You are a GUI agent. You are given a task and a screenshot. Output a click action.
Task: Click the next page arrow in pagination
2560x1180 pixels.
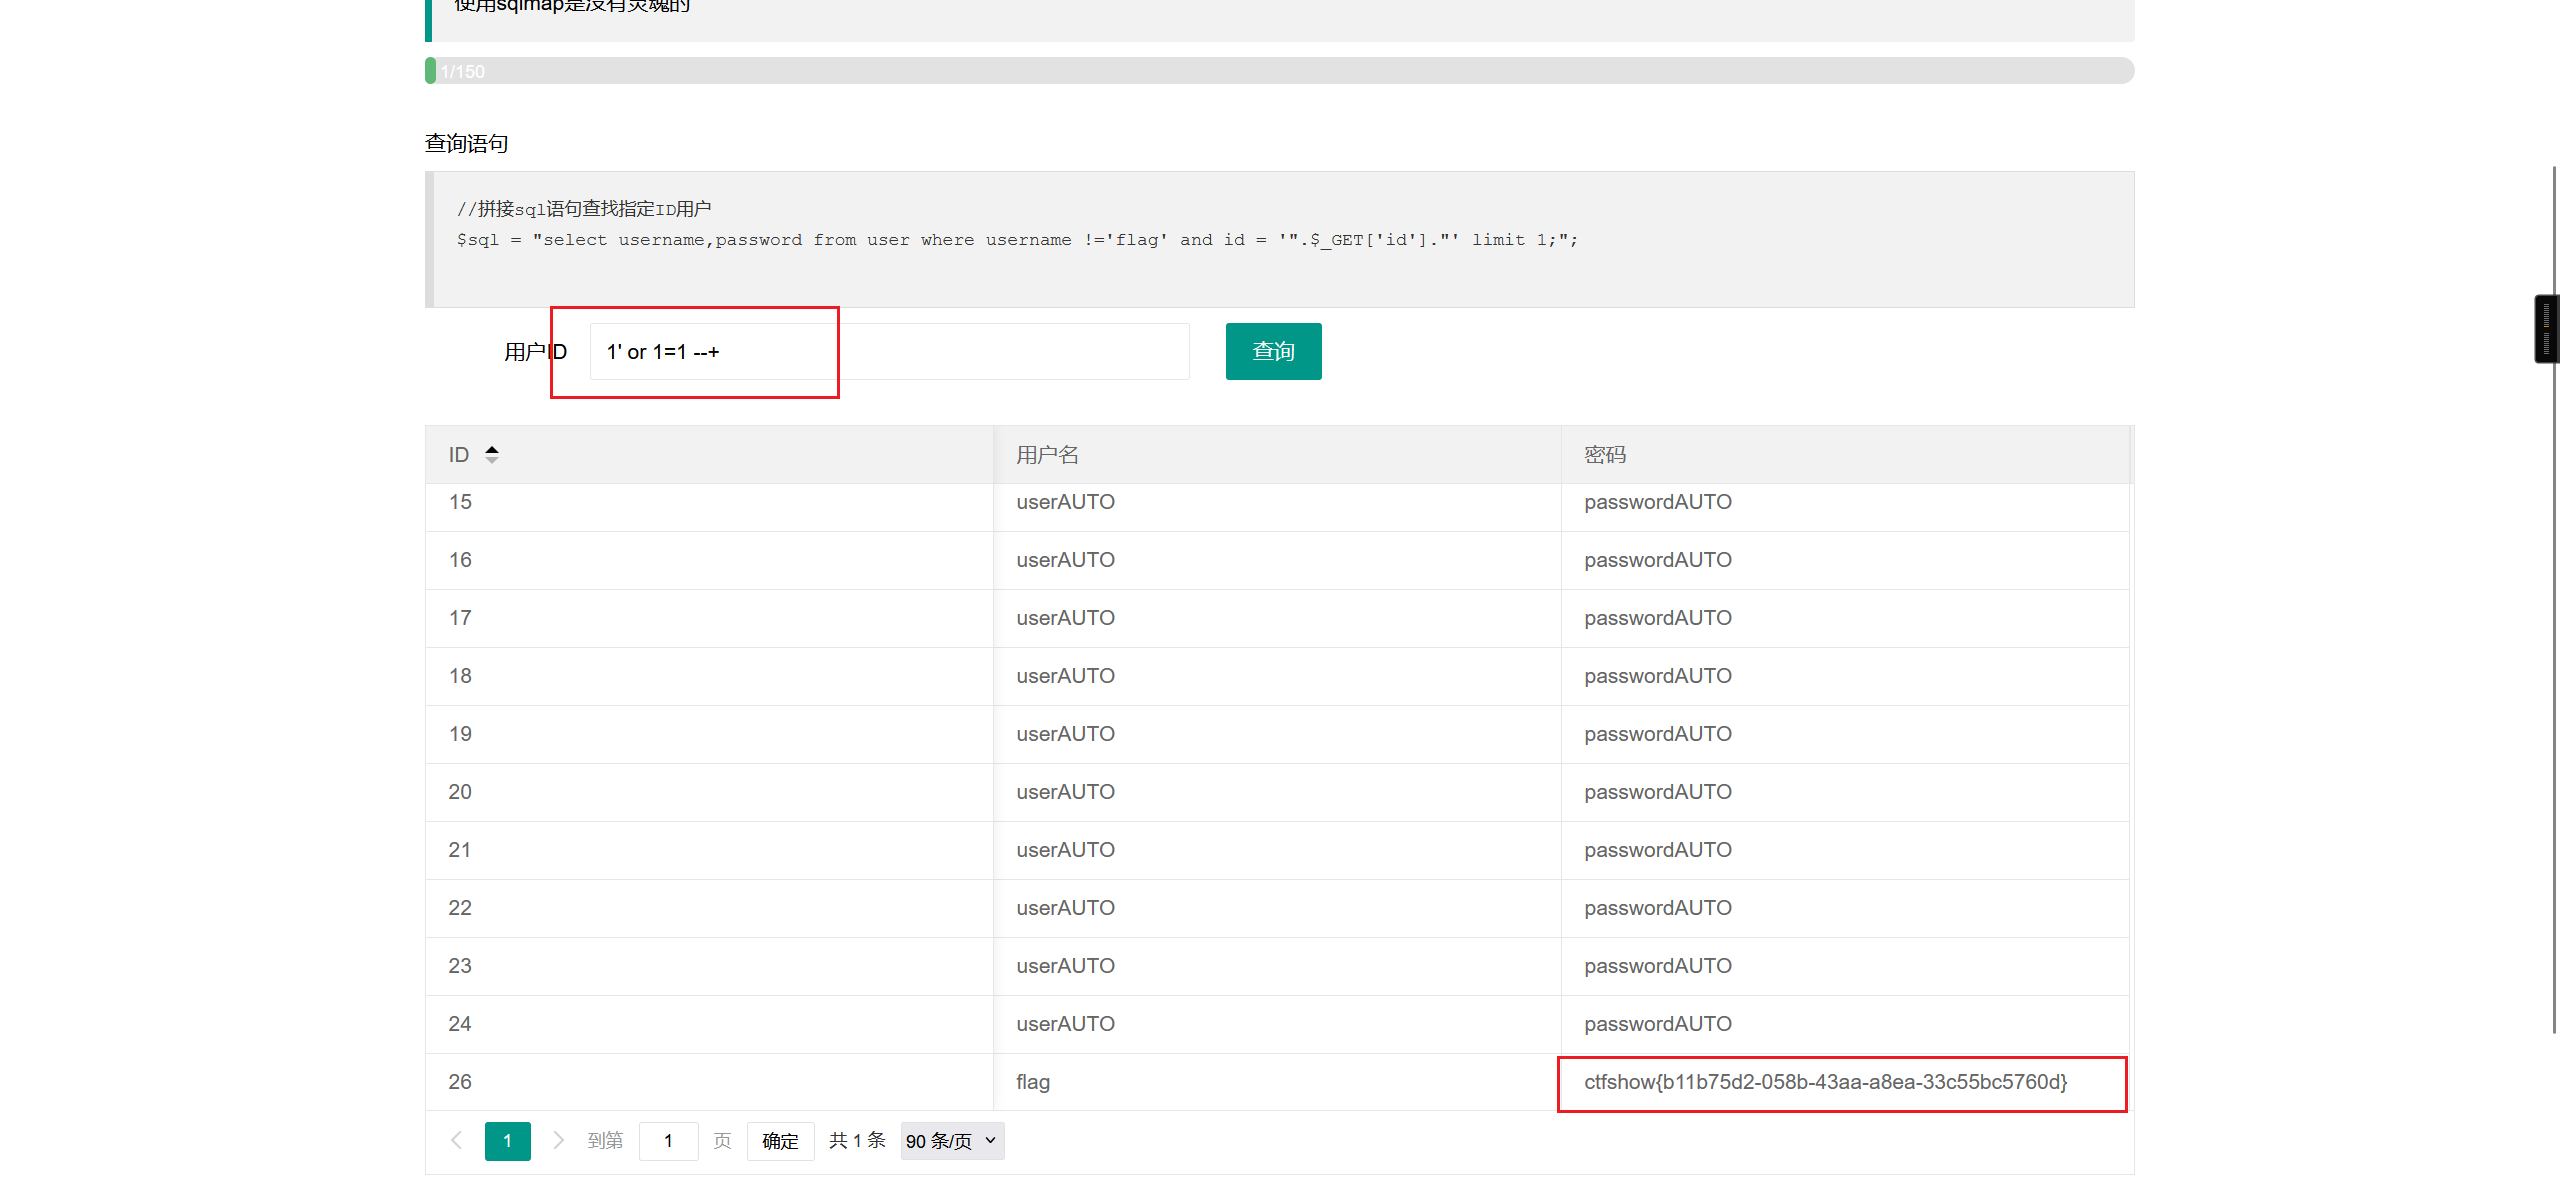[x=558, y=1140]
